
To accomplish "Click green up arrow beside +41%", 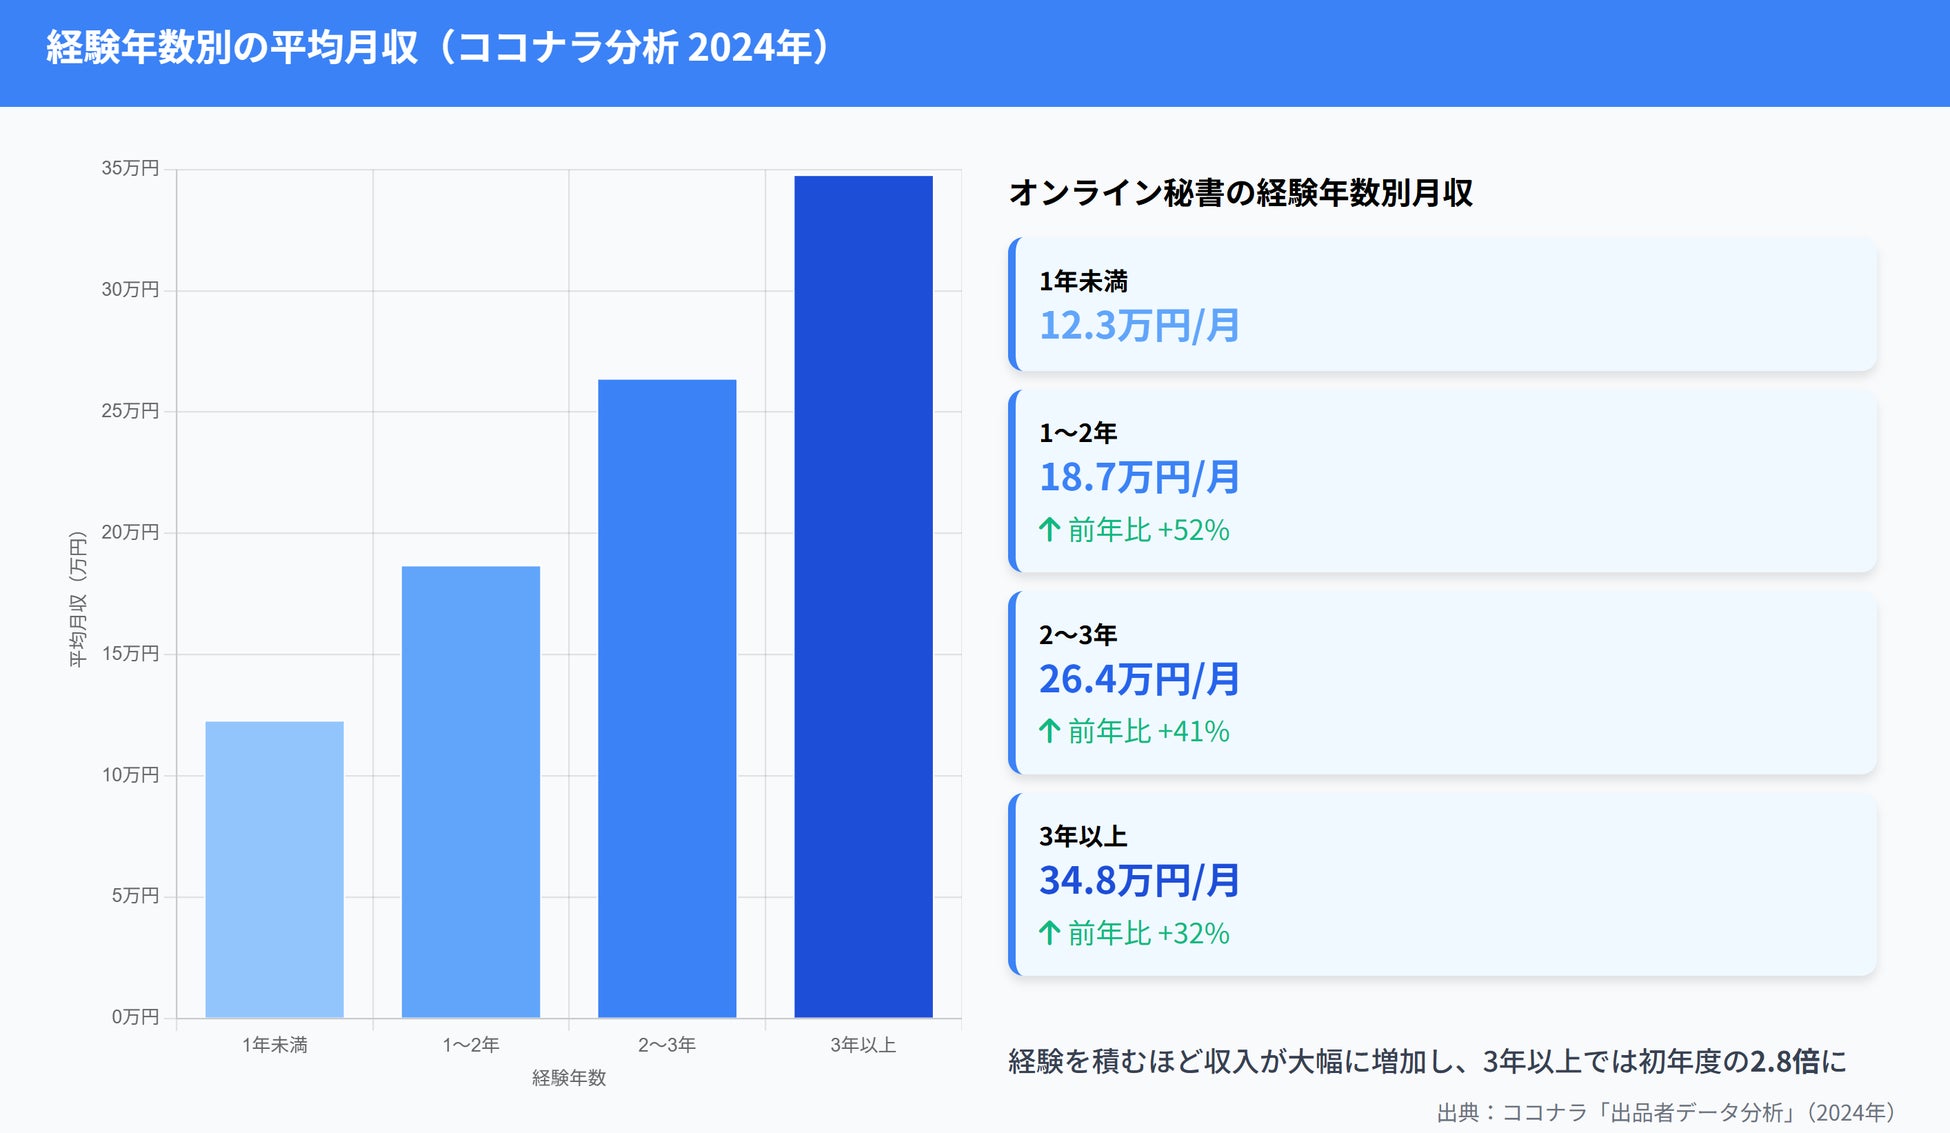I will point(1049,731).
